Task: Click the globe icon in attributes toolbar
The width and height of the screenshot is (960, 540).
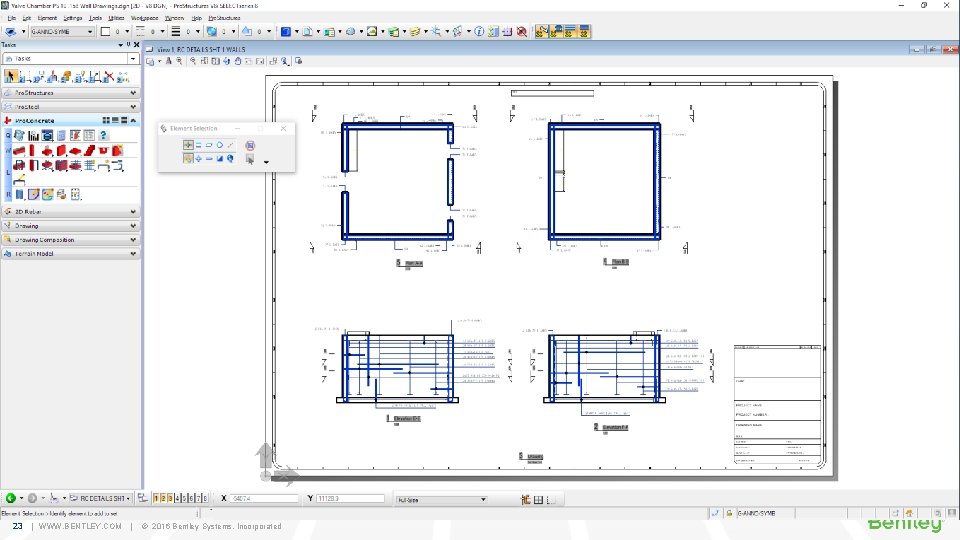Action: click(212, 31)
